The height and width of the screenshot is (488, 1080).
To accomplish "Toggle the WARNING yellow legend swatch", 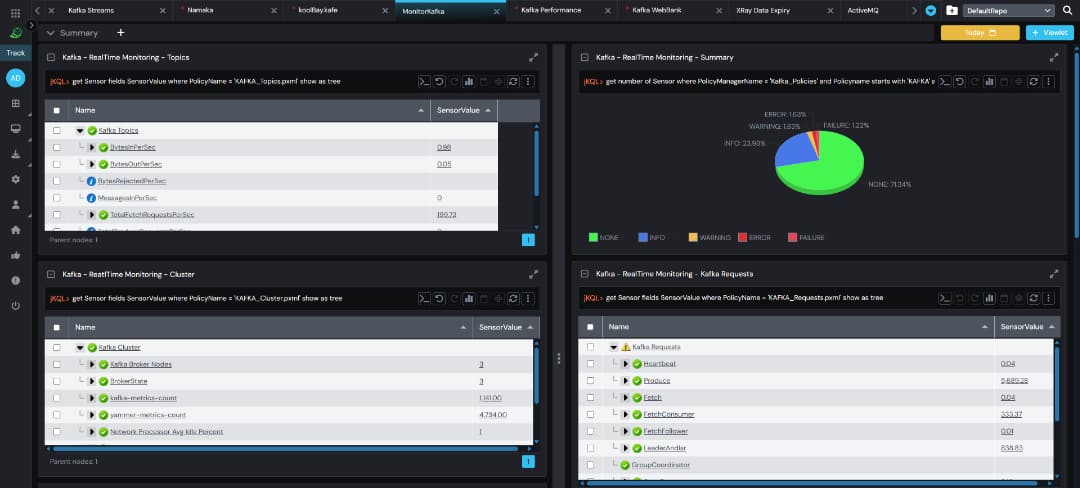I will point(693,237).
